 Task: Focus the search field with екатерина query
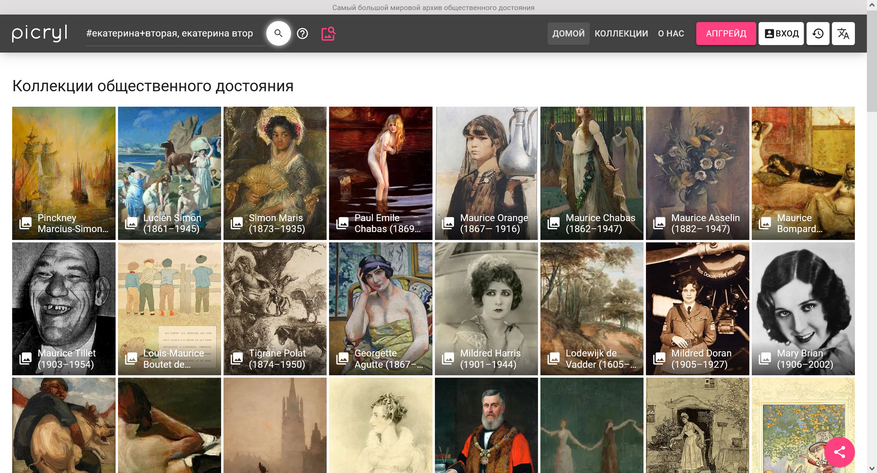175,34
